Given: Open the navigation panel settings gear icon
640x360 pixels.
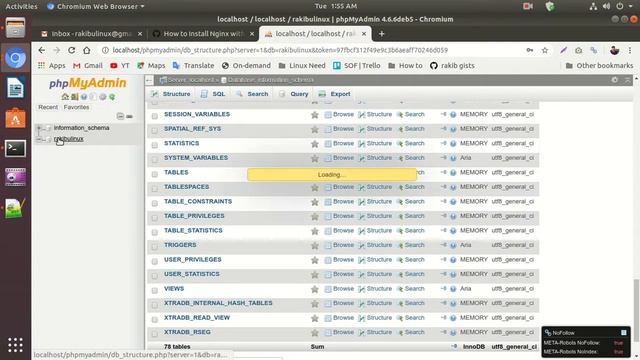Looking at the screenshot, I should (102, 97).
